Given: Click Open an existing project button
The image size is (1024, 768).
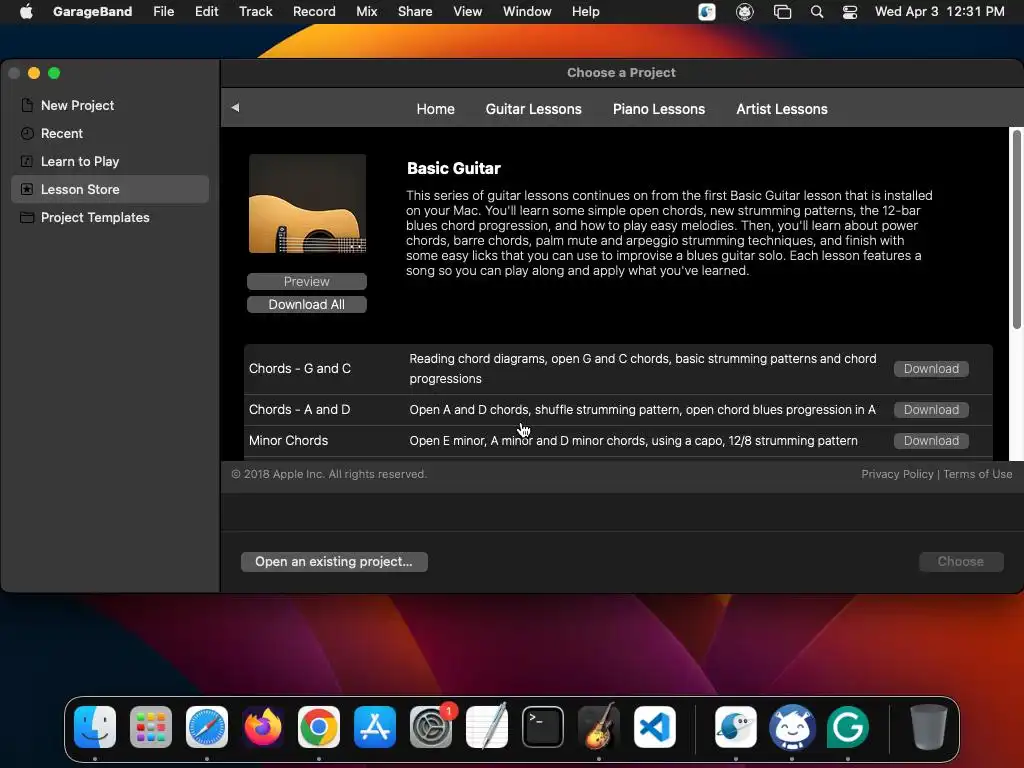Looking at the screenshot, I should [x=334, y=562].
